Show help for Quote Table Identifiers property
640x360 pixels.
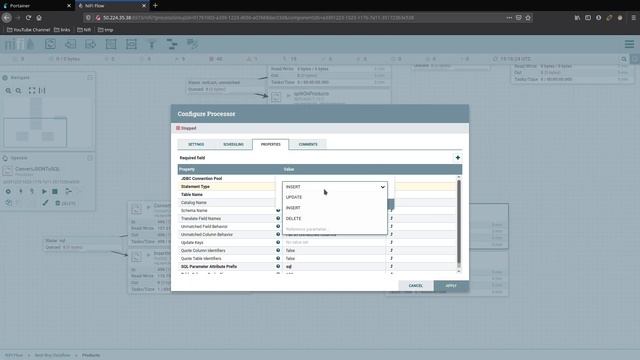click(x=278, y=258)
